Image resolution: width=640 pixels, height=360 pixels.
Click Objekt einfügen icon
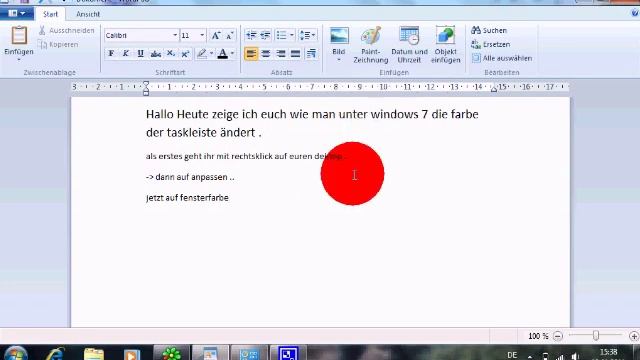coord(445,45)
